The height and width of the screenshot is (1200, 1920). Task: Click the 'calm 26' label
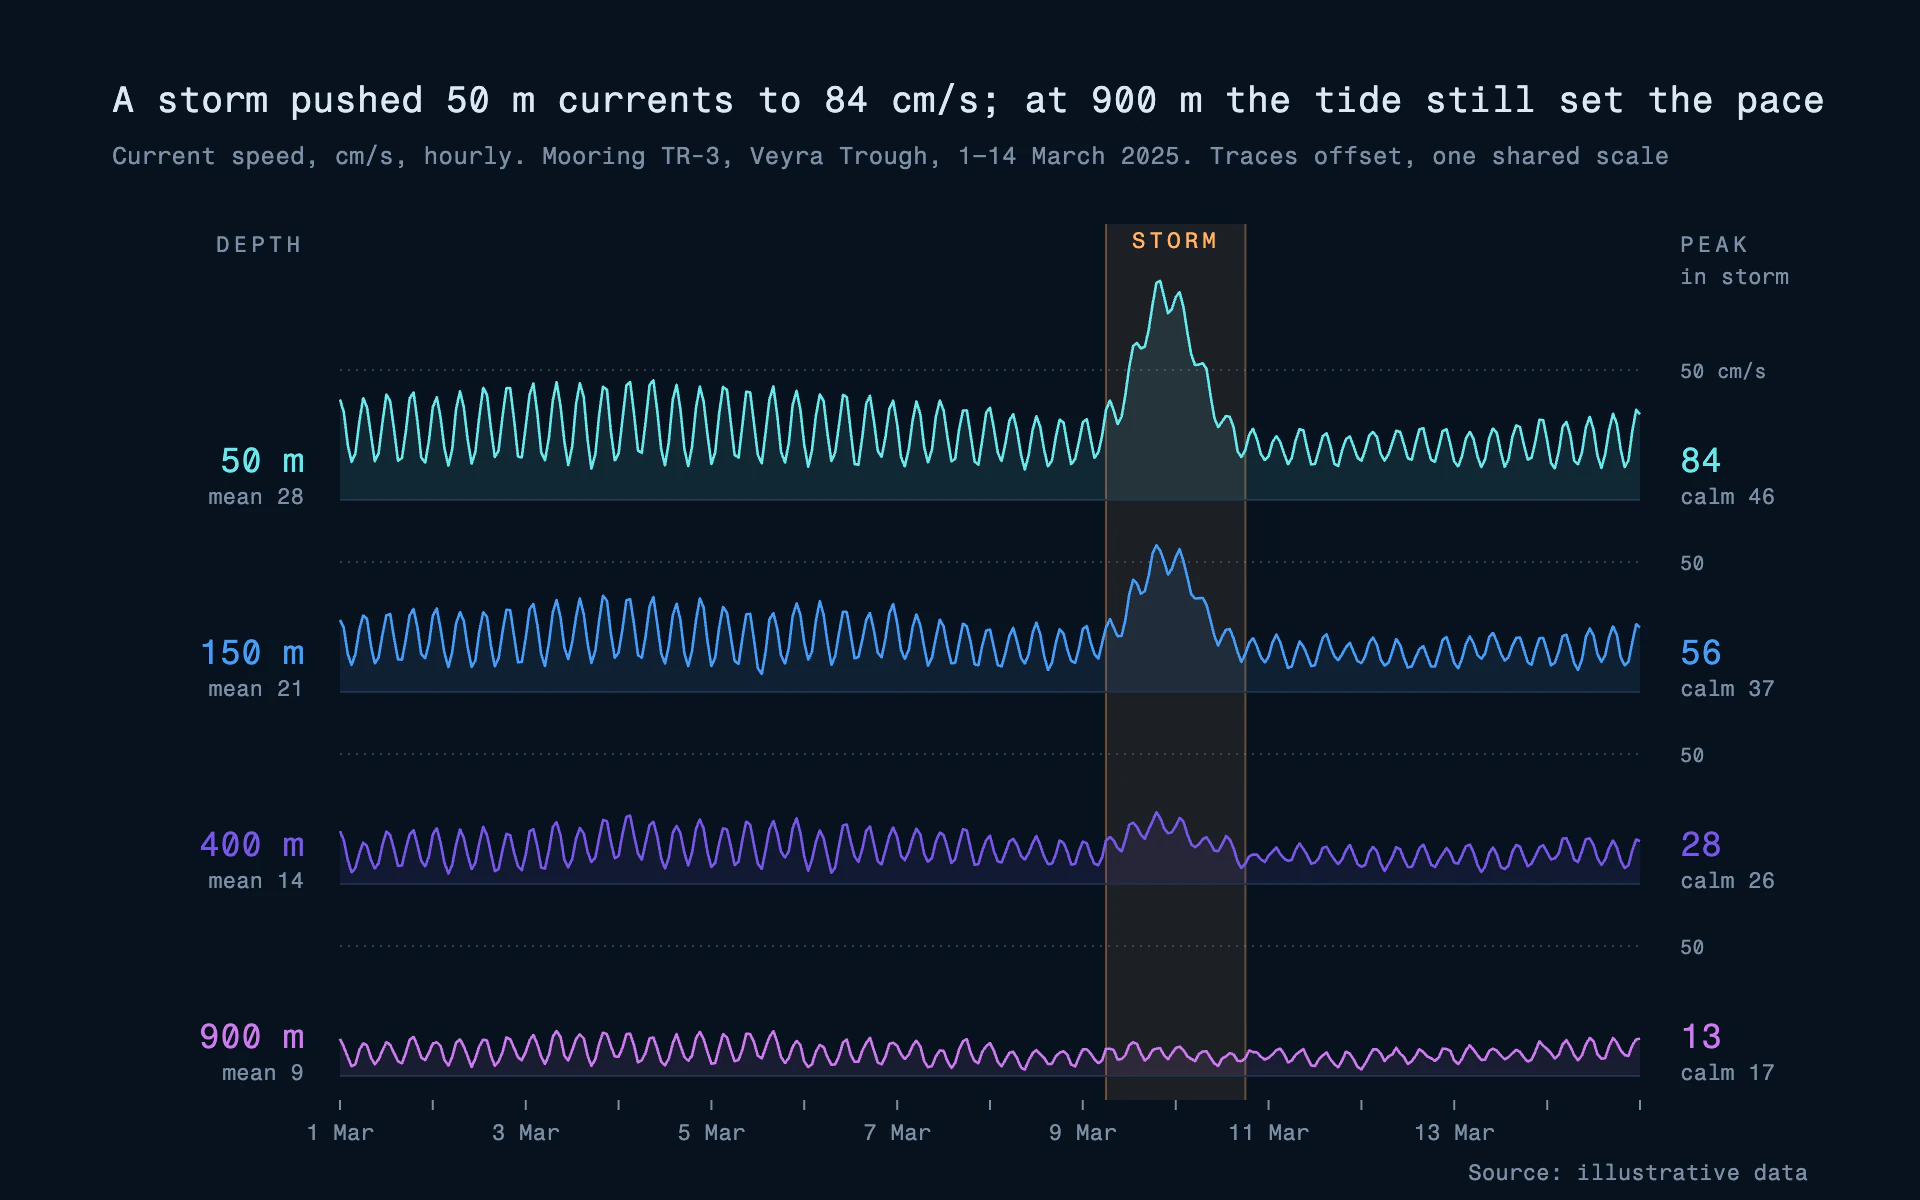[1727, 881]
